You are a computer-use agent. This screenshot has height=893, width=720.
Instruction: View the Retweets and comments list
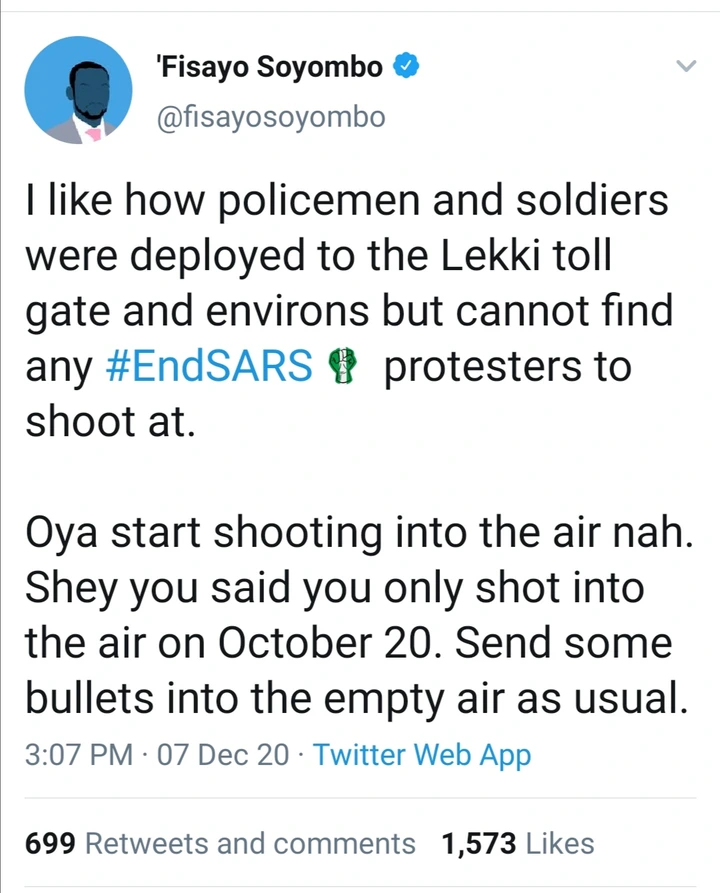click(x=250, y=844)
